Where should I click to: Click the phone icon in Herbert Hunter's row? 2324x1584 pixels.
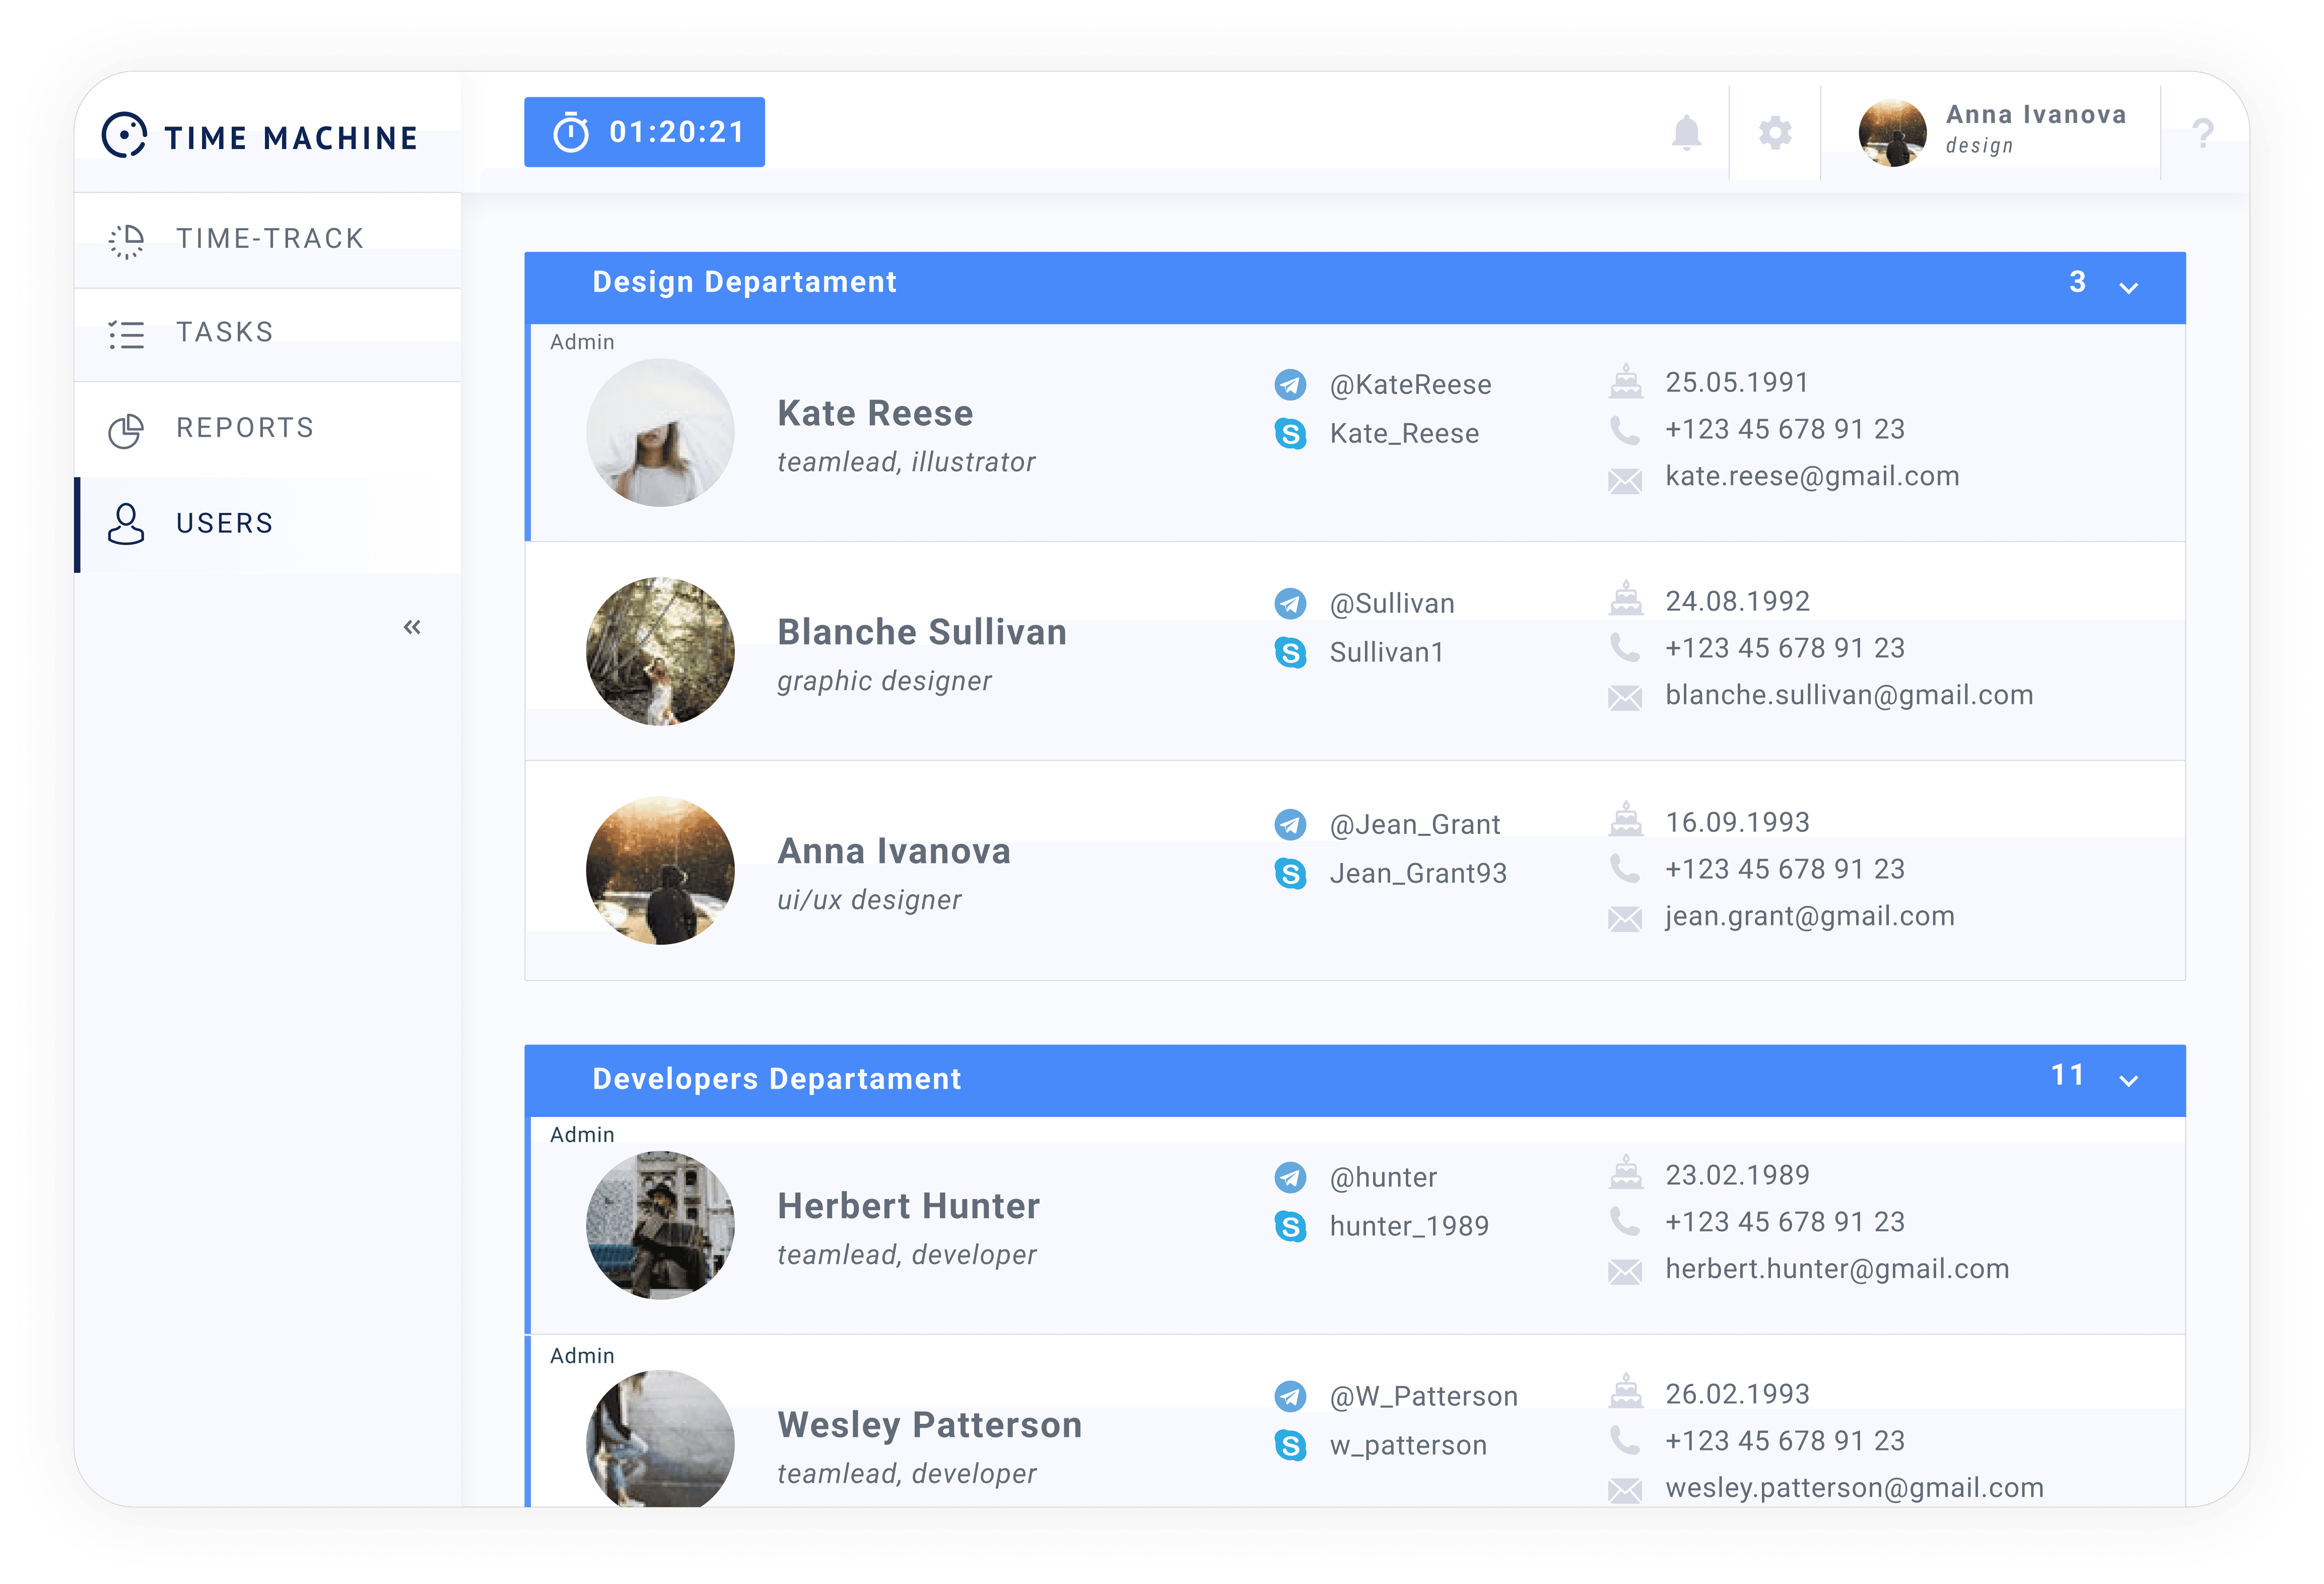[1625, 1221]
